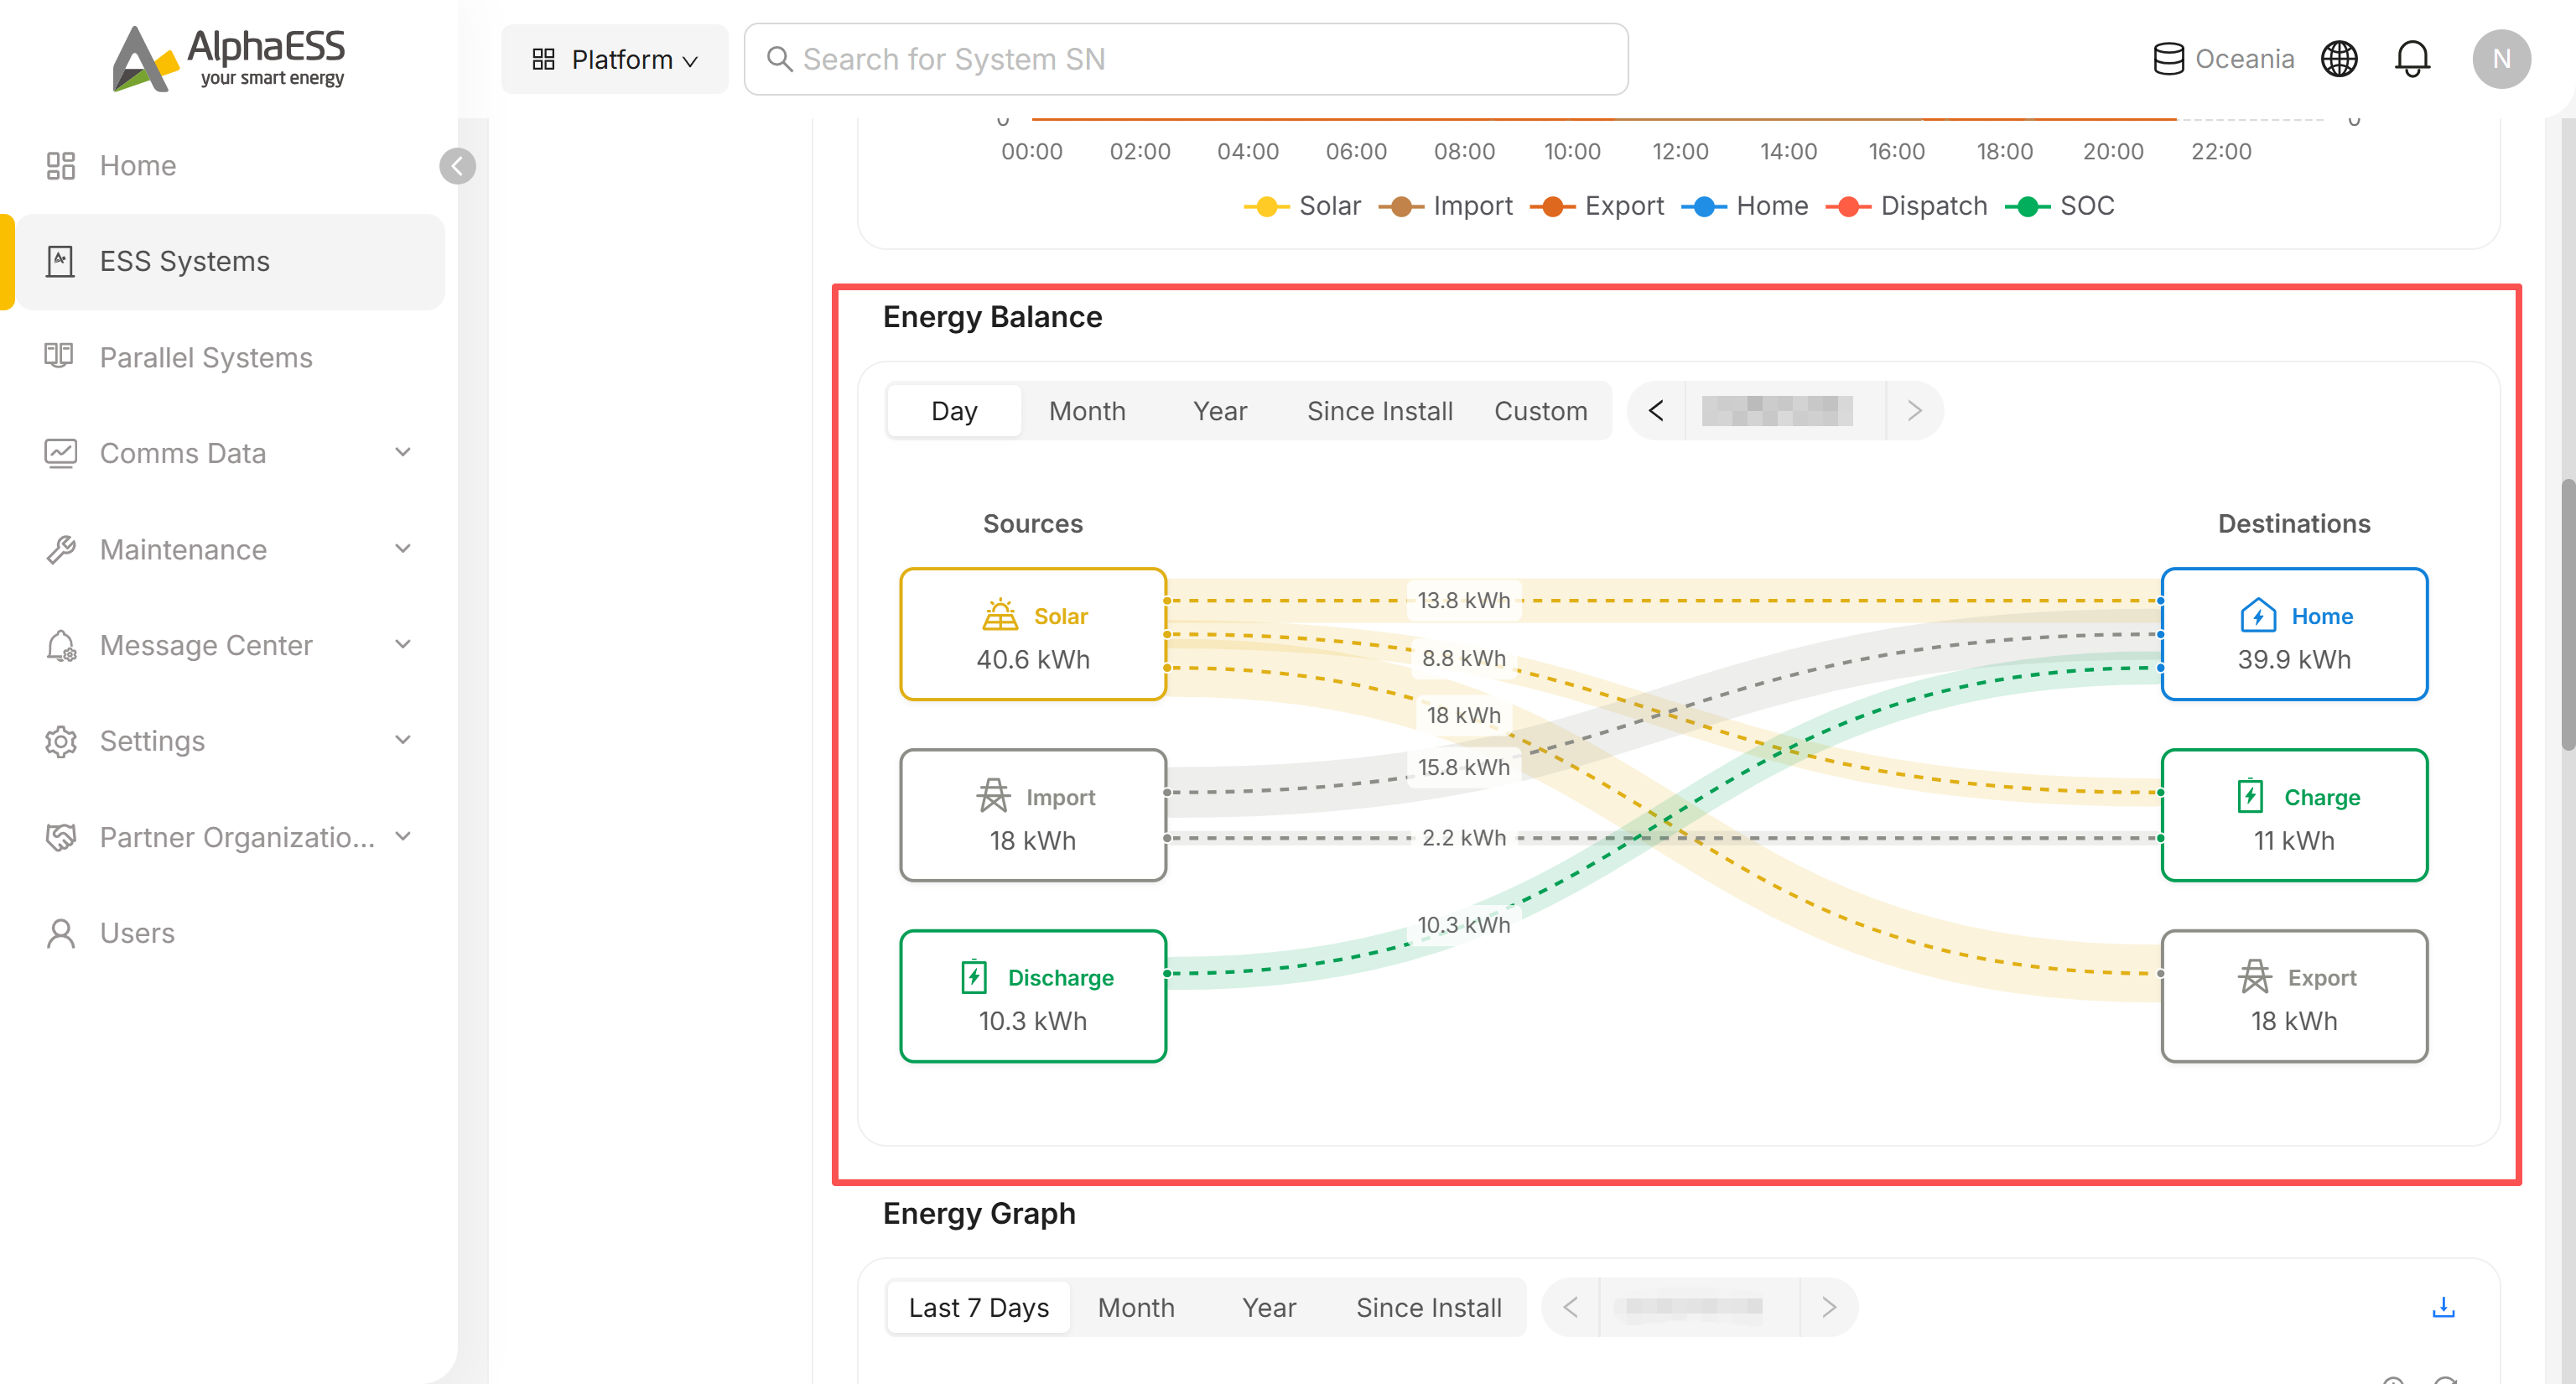Toggle Import series in chart legend
2576x1384 pixels.
1446,206
